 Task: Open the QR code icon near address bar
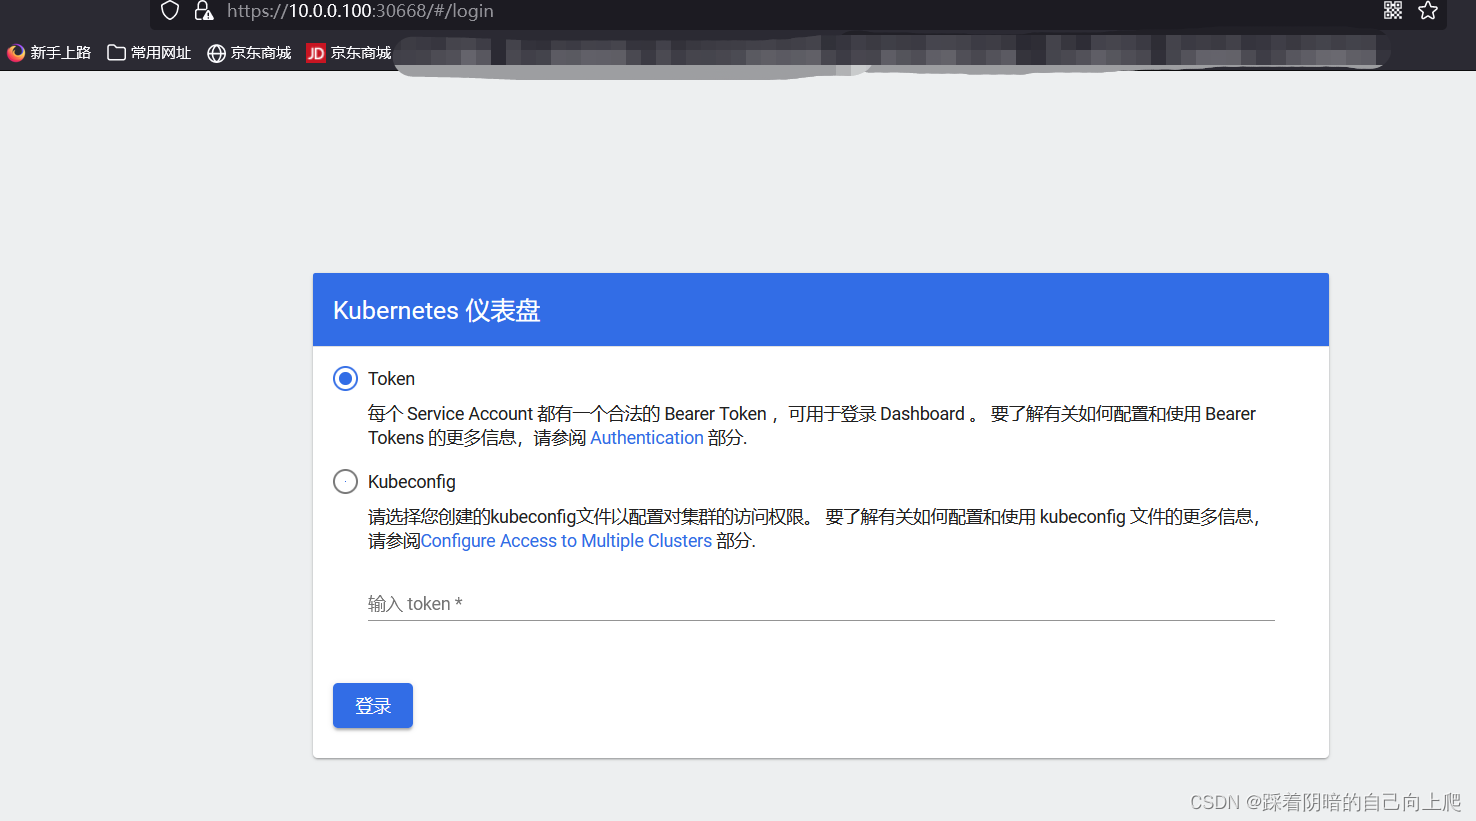pos(1392,11)
